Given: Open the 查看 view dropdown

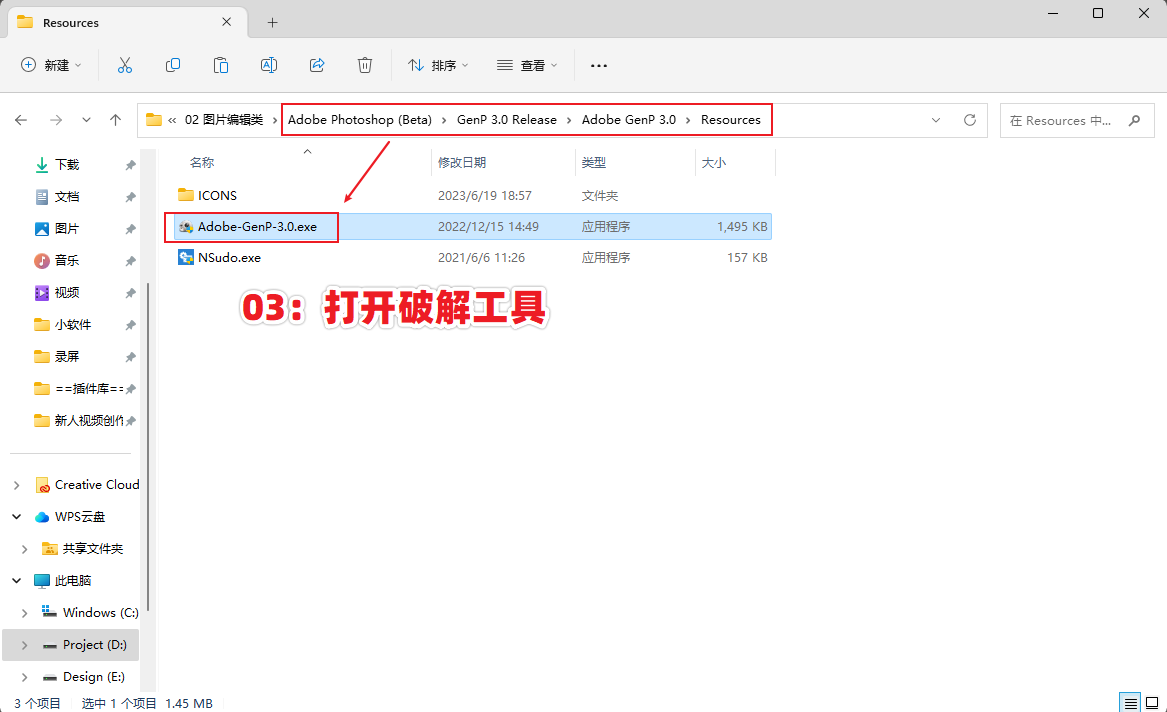Looking at the screenshot, I should pos(527,65).
